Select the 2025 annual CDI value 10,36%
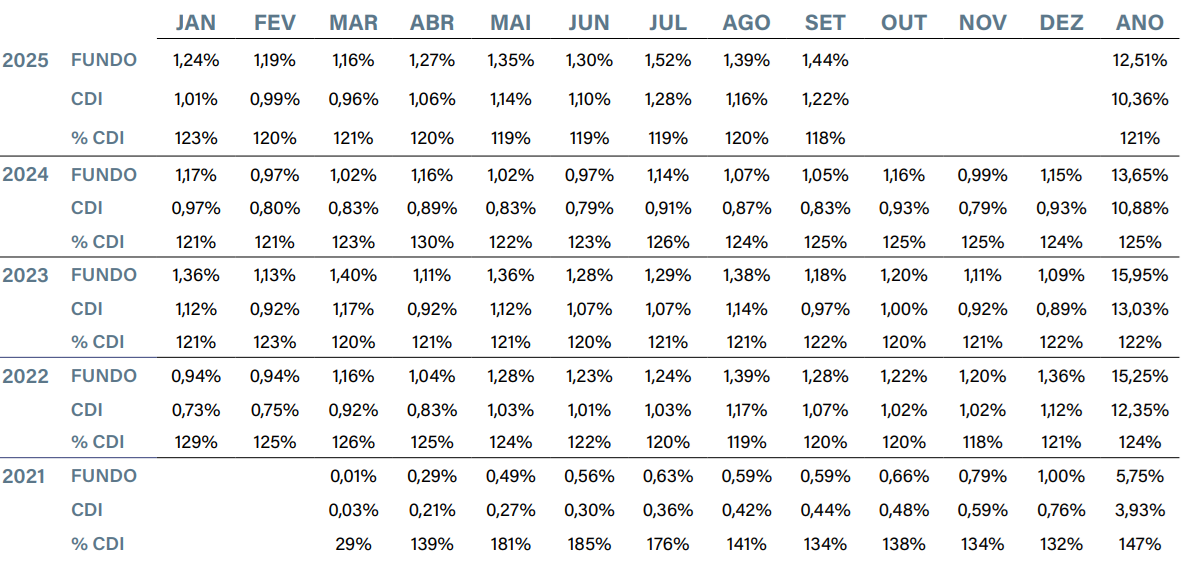The width and height of the screenshot is (1183, 564). 1140,99
